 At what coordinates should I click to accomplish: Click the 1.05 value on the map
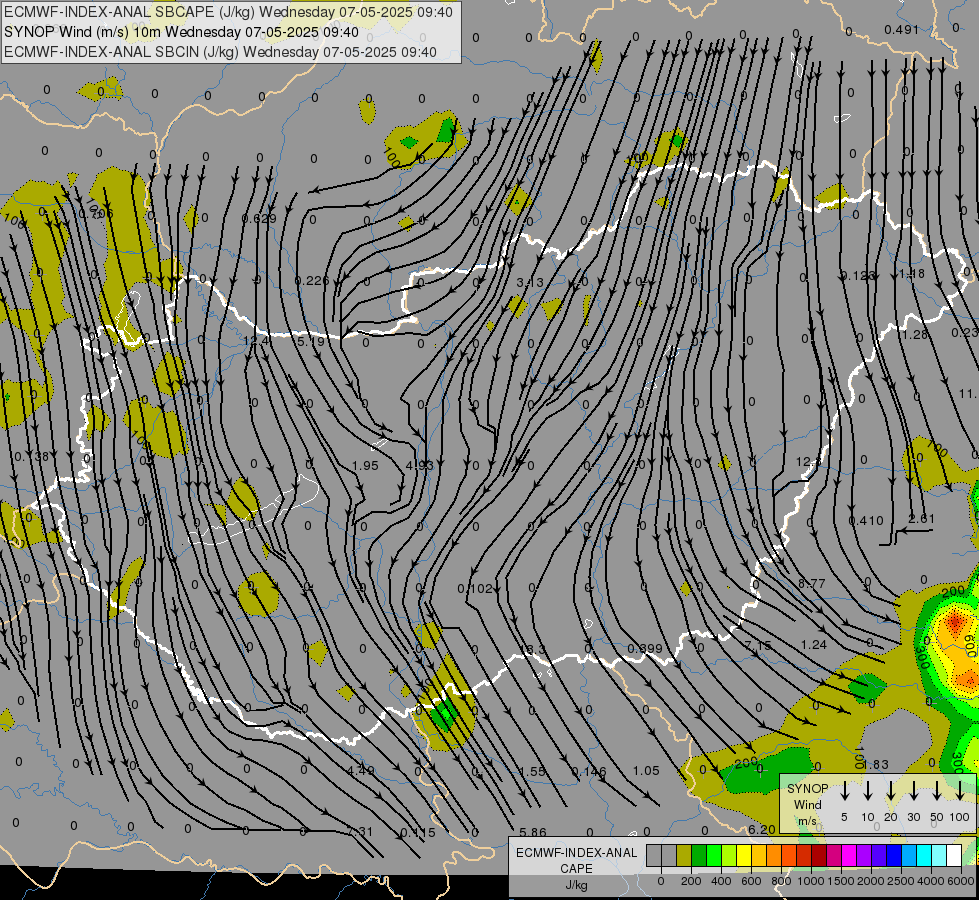tap(646, 770)
